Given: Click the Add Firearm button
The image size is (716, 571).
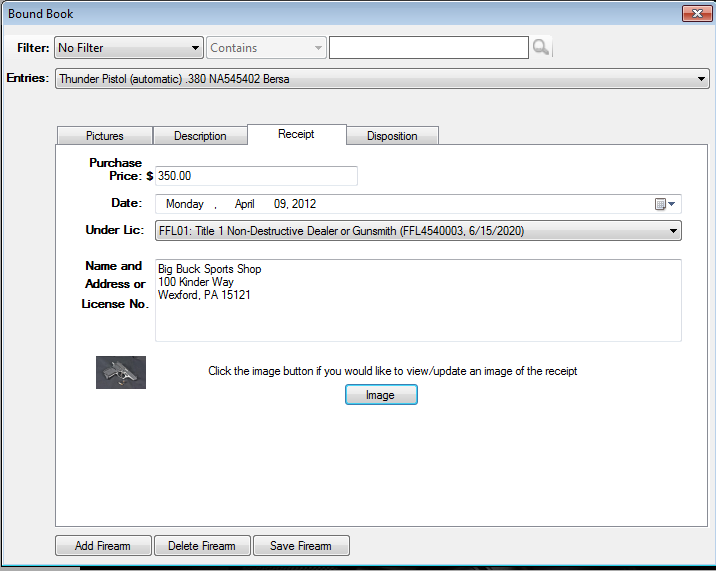Looking at the screenshot, I should [103, 545].
